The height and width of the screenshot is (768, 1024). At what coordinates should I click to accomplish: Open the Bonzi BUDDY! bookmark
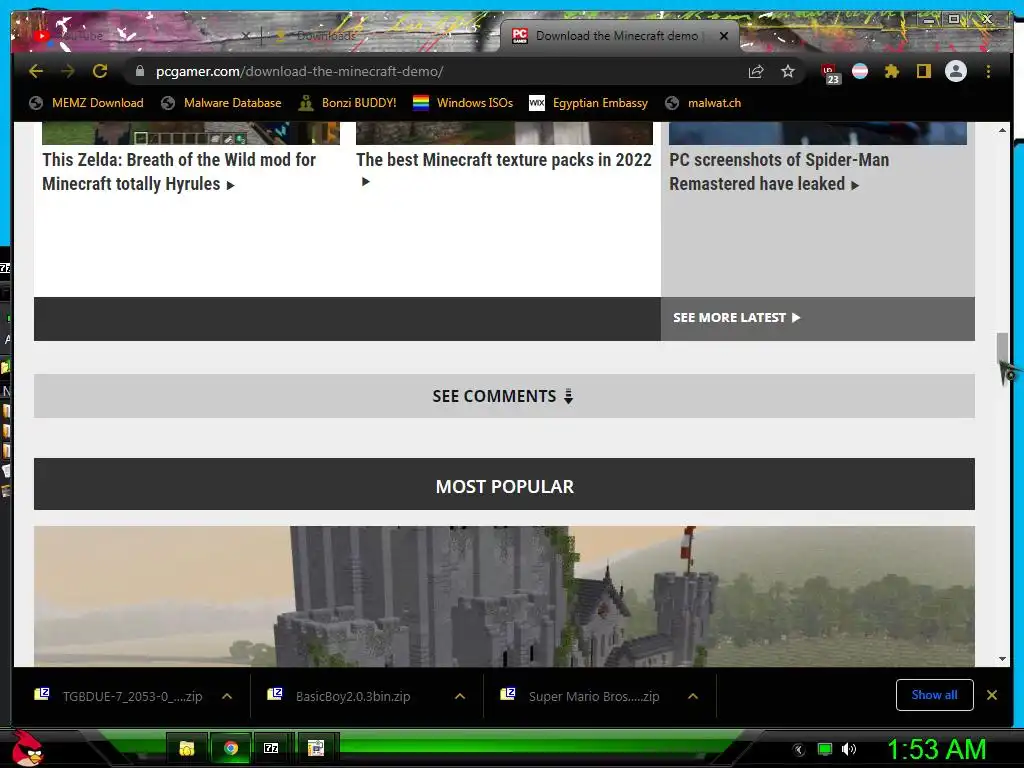coord(347,103)
